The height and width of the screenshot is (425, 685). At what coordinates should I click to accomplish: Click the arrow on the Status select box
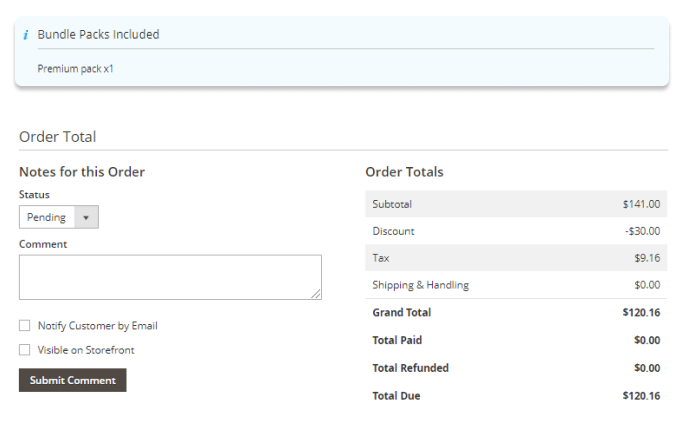[x=86, y=217]
